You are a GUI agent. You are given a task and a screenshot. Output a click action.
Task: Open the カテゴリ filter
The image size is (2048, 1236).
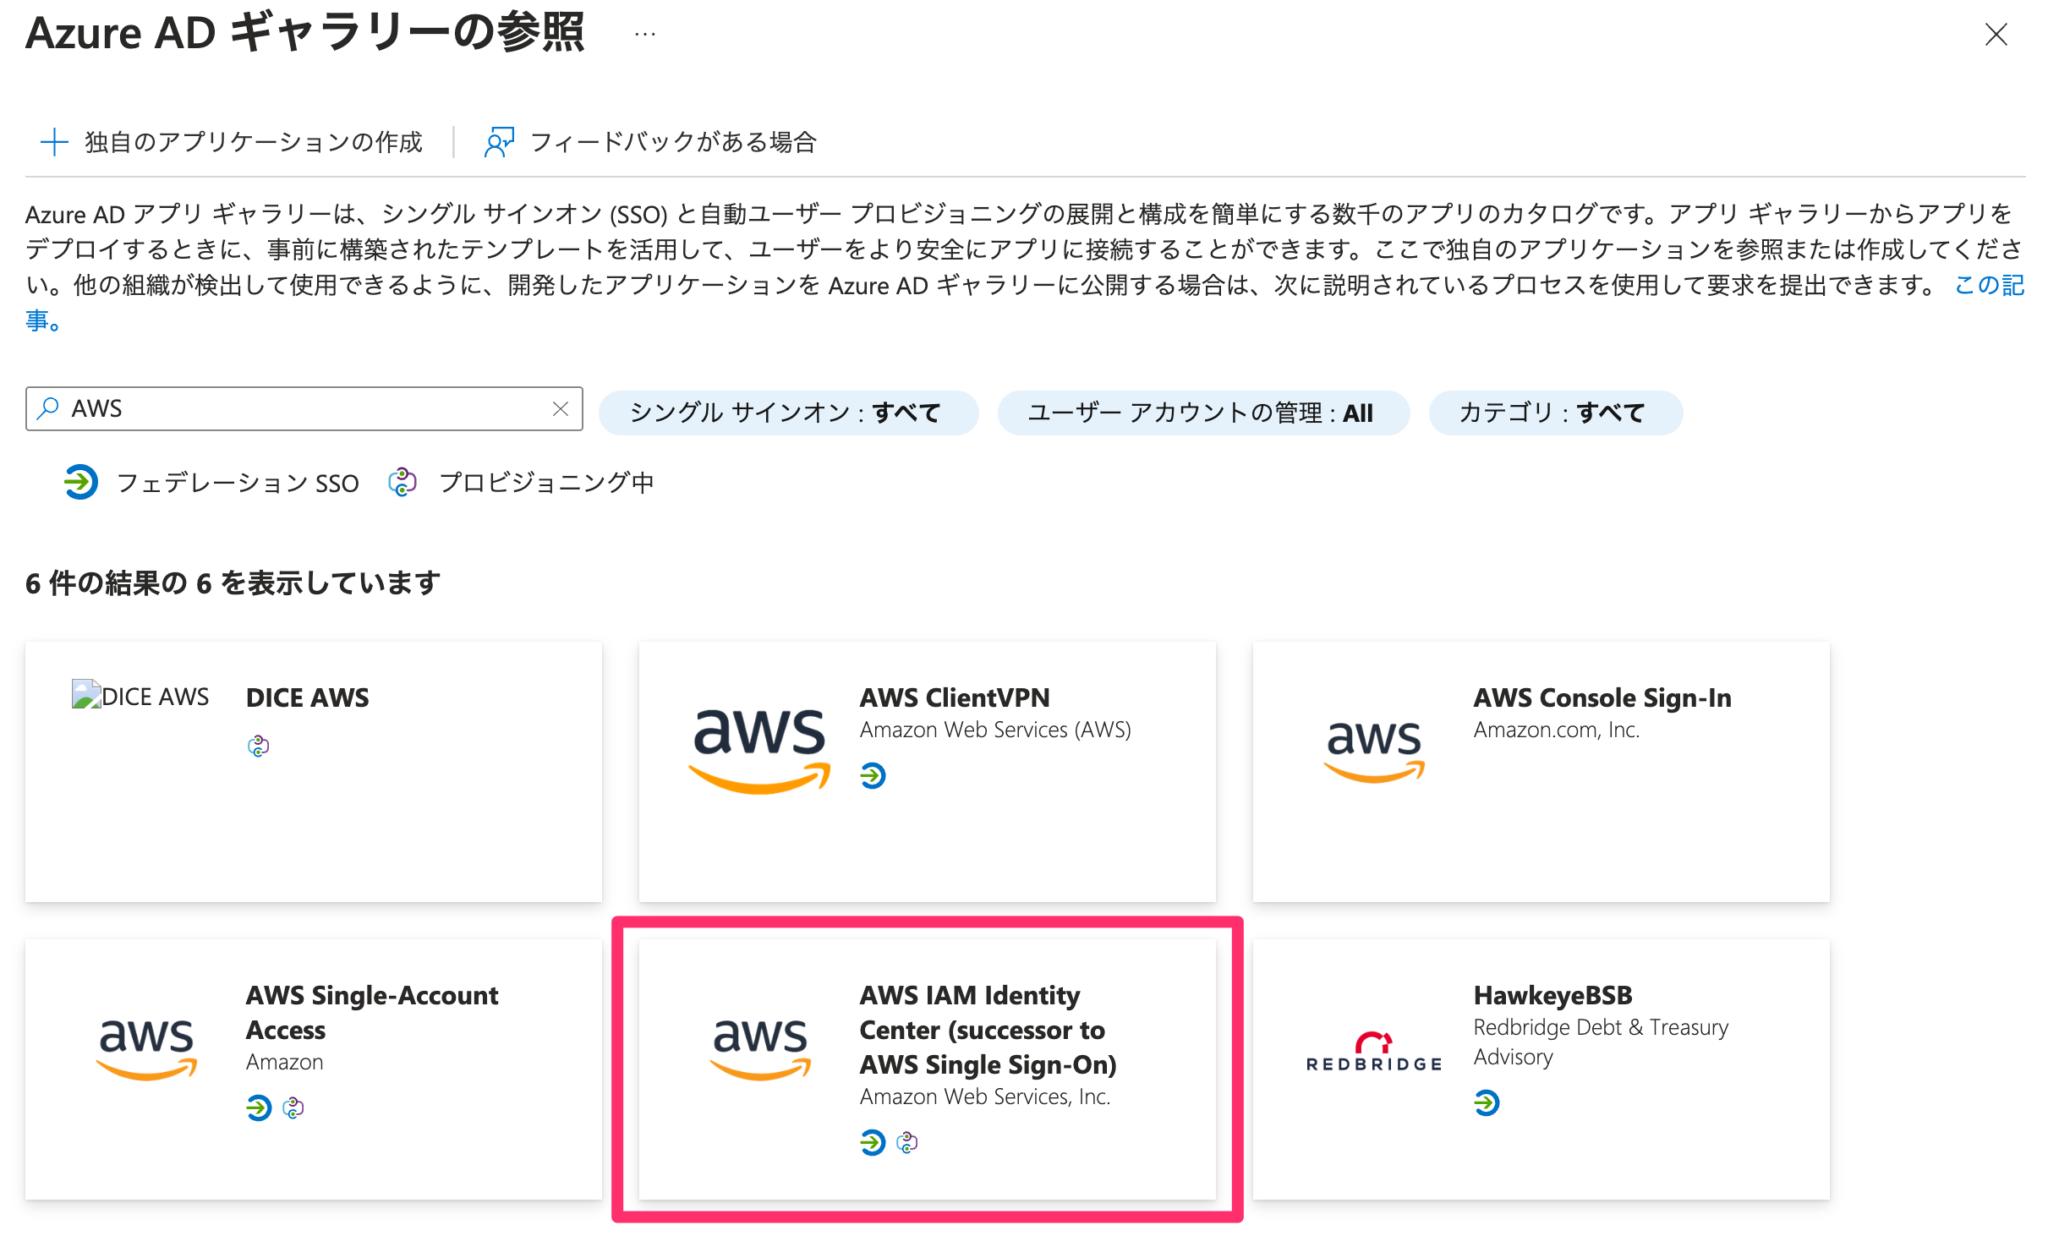(x=1556, y=412)
